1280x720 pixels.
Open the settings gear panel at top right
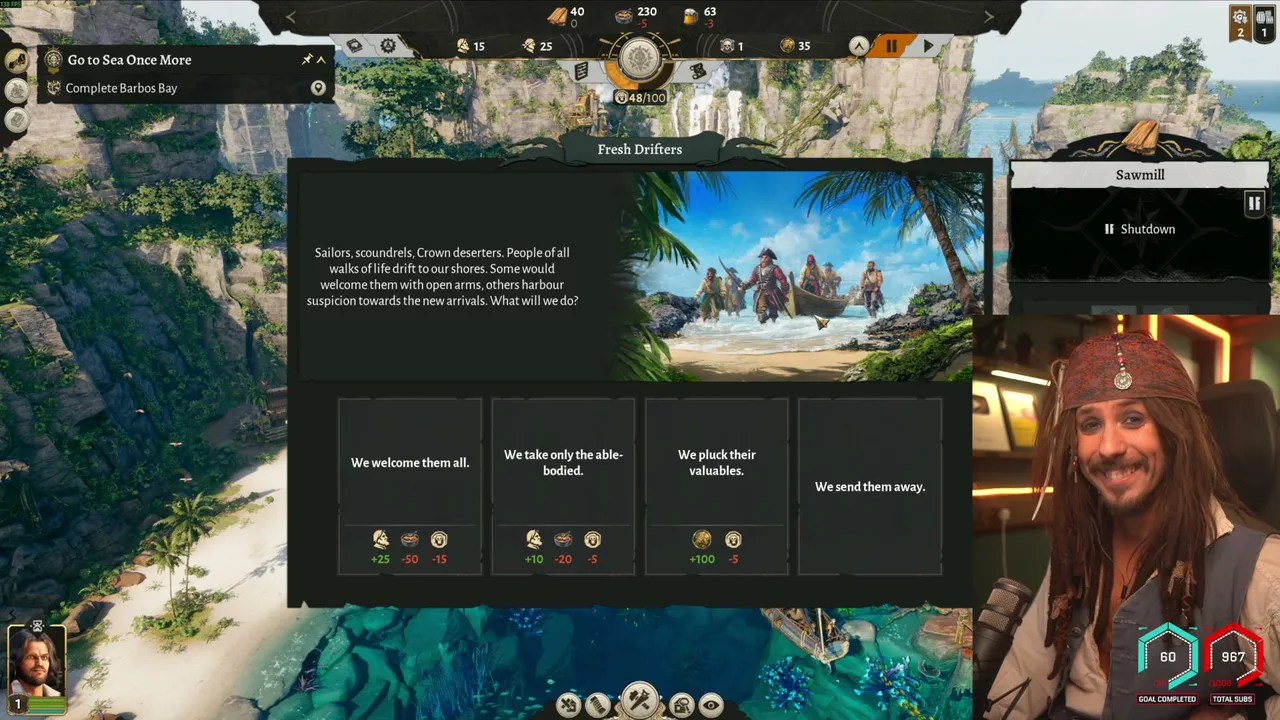tap(1240, 23)
